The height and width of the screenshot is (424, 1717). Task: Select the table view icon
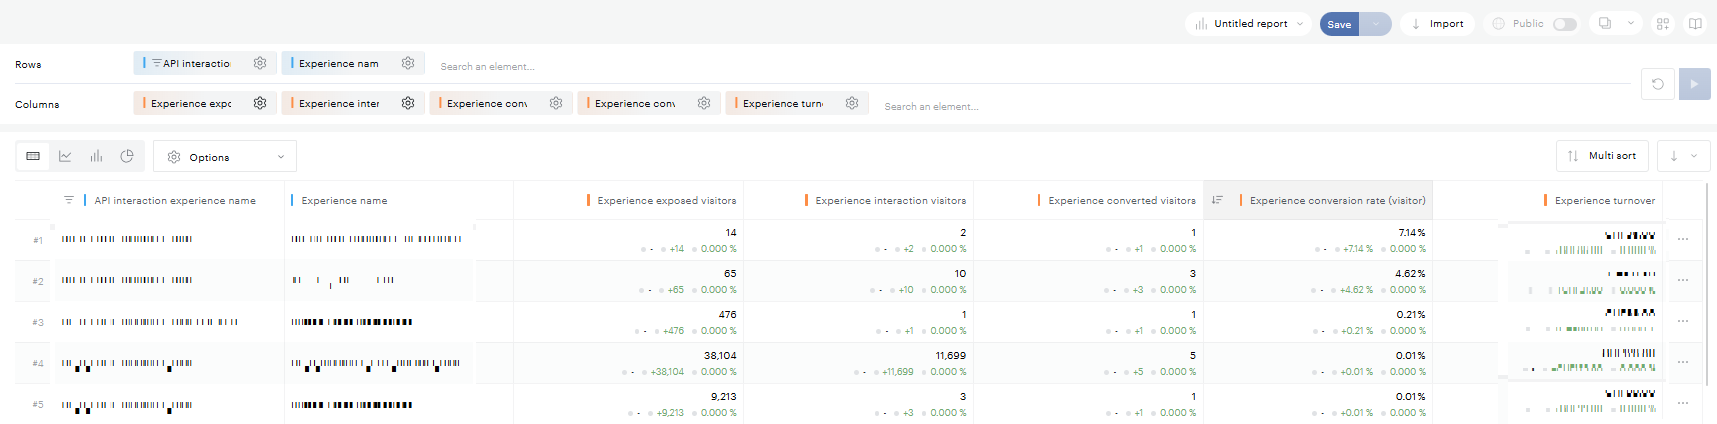click(x=33, y=156)
